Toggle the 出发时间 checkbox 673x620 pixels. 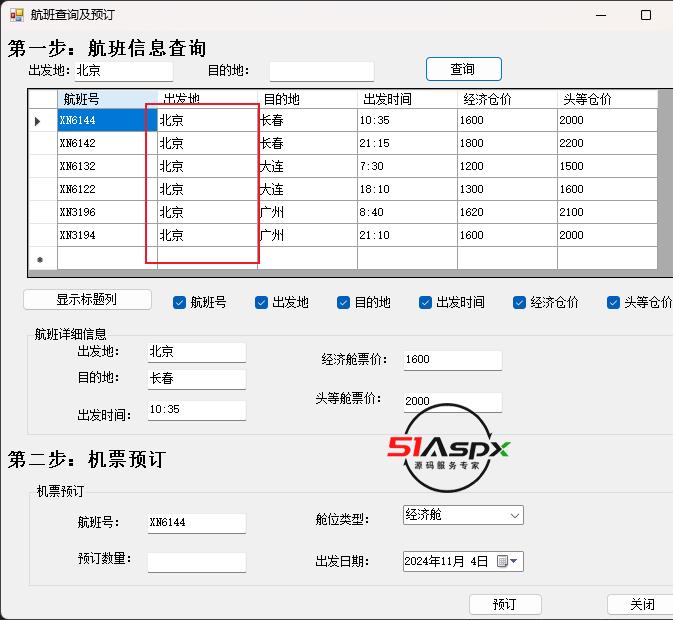click(x=426, y=302)
